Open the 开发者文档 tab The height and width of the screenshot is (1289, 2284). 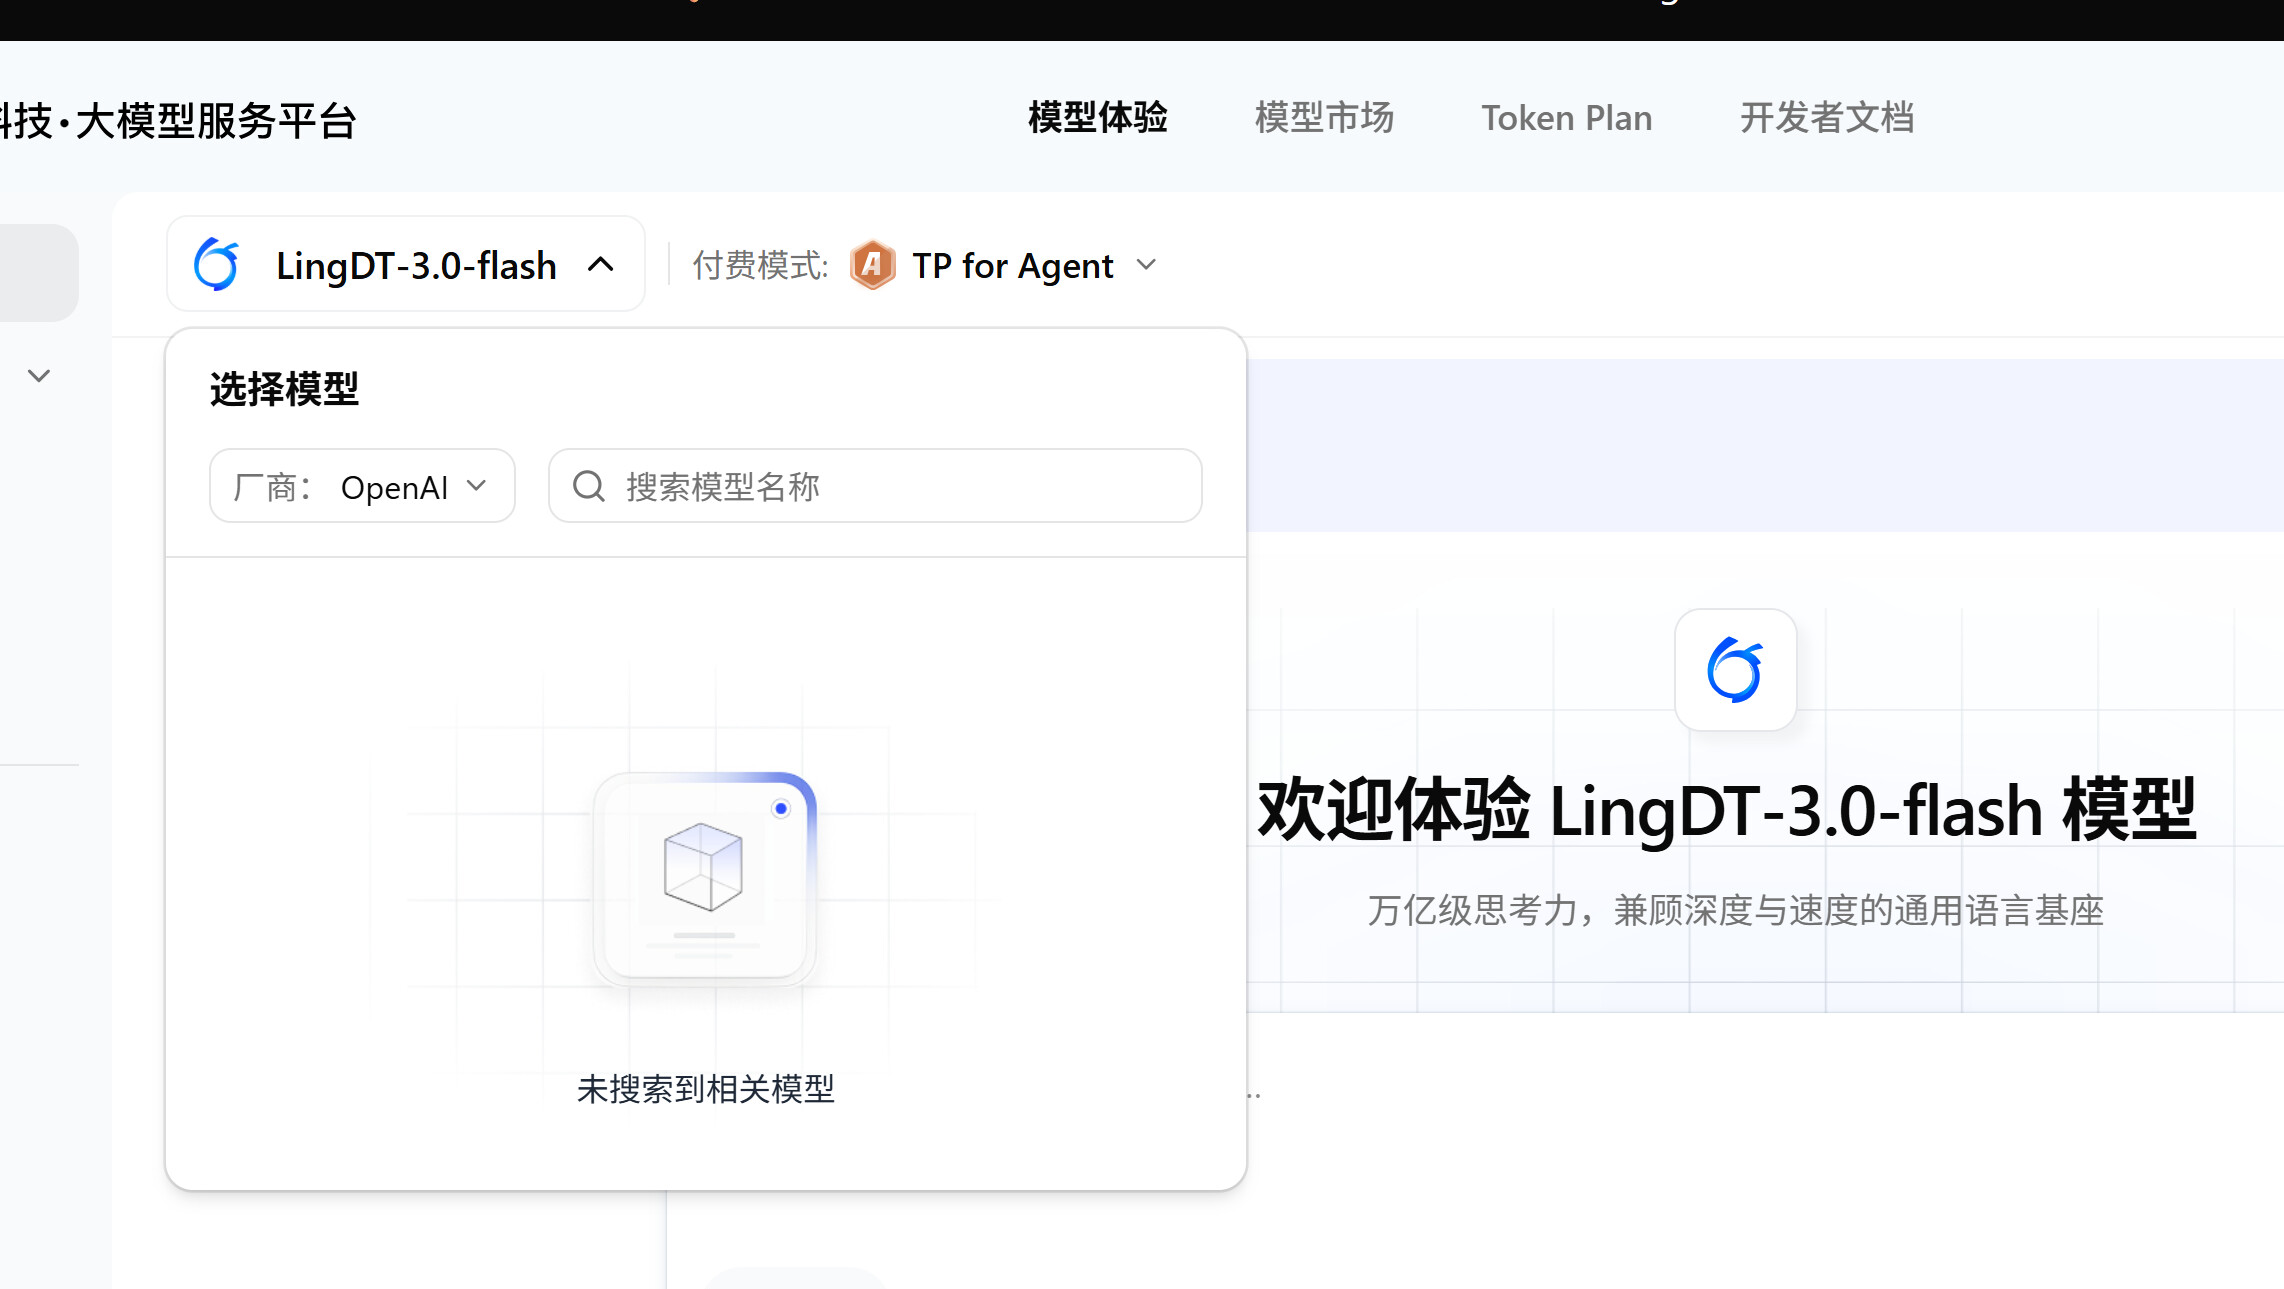coord(1827,118)
